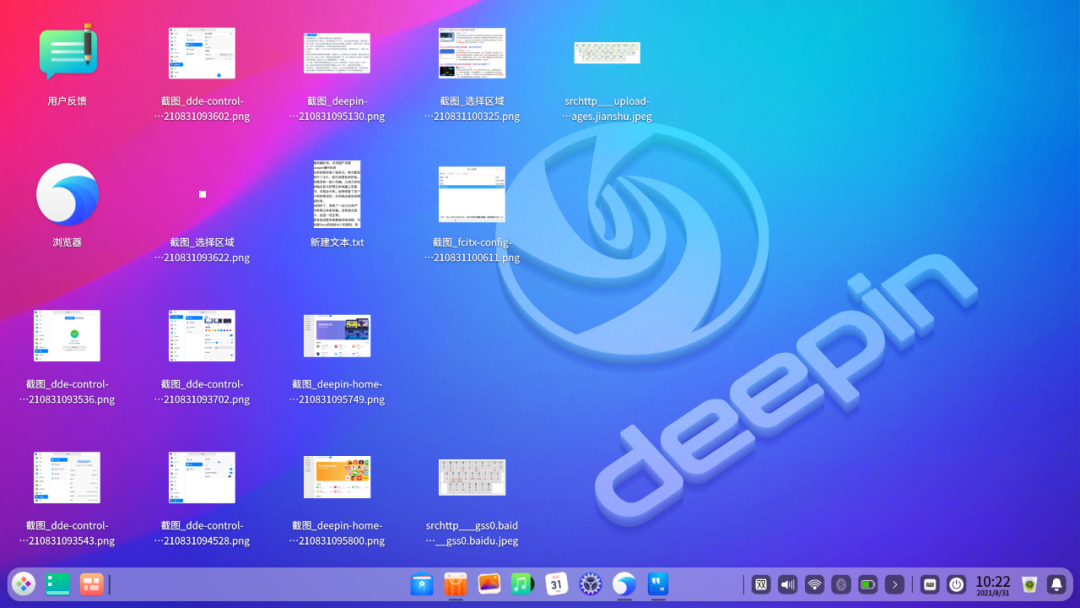Toggle the Bluetooth tray icon
The height and width of the screenshot is (608, 1080).
(x=841, y=584)
